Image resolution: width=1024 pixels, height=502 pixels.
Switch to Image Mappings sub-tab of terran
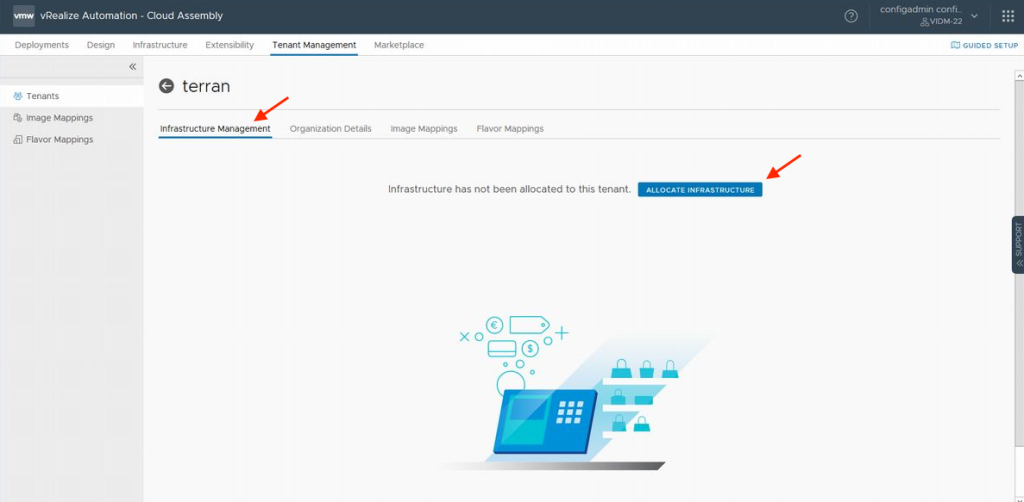(424, 129)
